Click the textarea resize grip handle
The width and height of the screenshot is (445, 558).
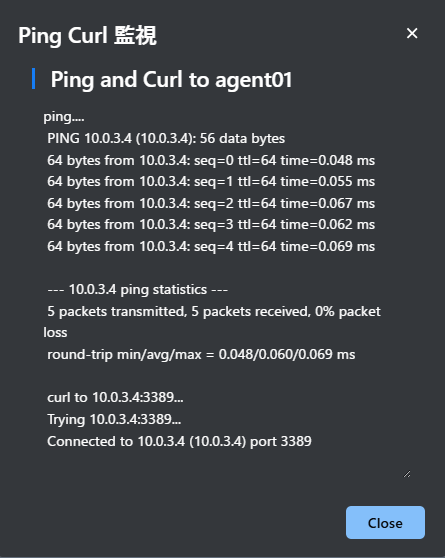(x=407, y=474)
